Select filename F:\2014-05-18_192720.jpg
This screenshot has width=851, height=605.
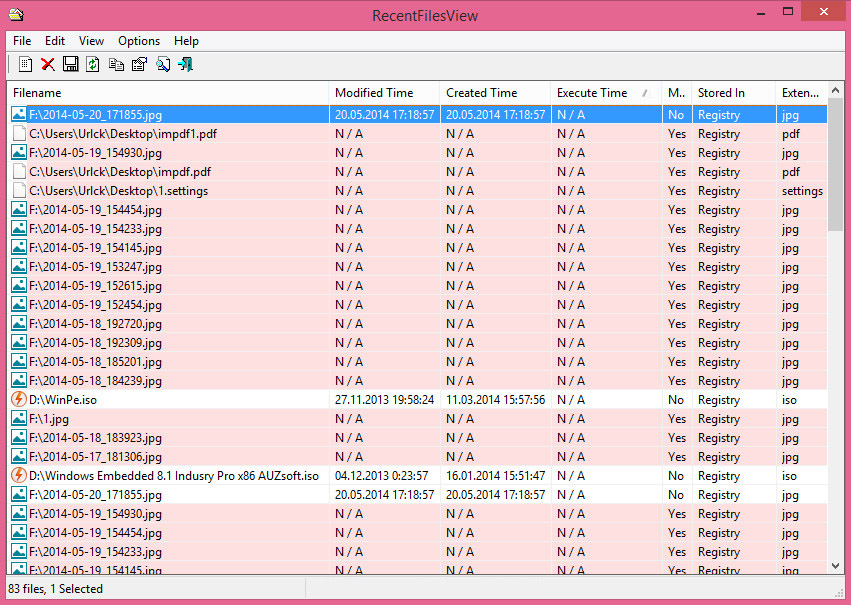[96, 324]
